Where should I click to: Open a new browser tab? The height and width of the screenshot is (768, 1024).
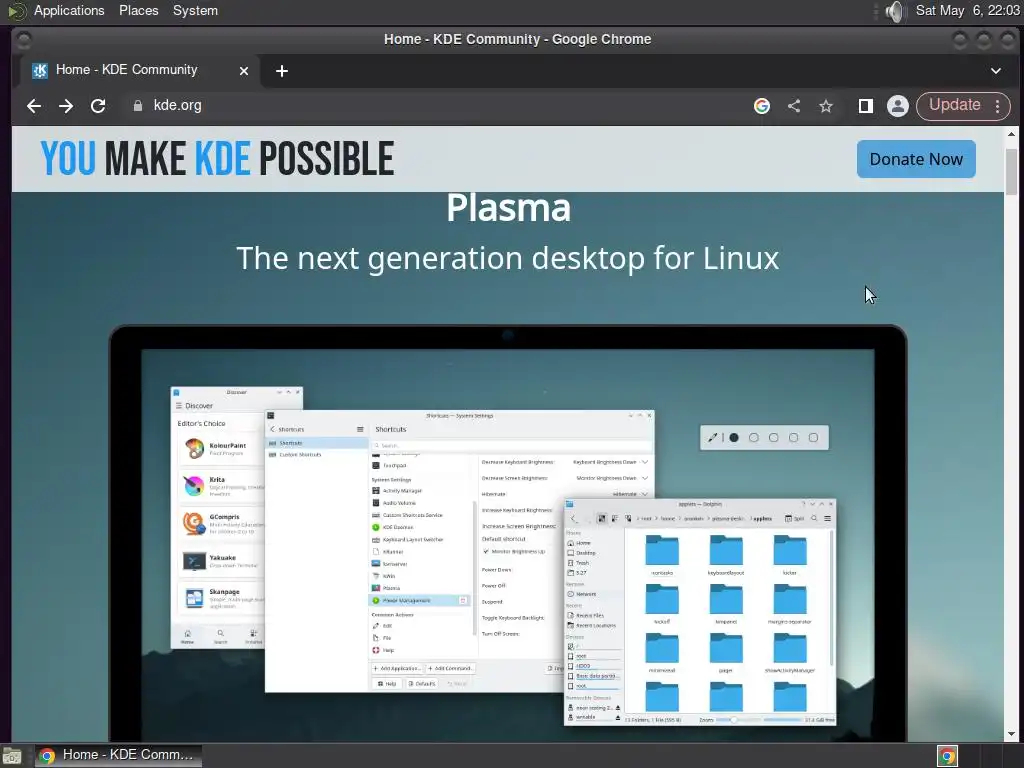(x=281, y=71)
